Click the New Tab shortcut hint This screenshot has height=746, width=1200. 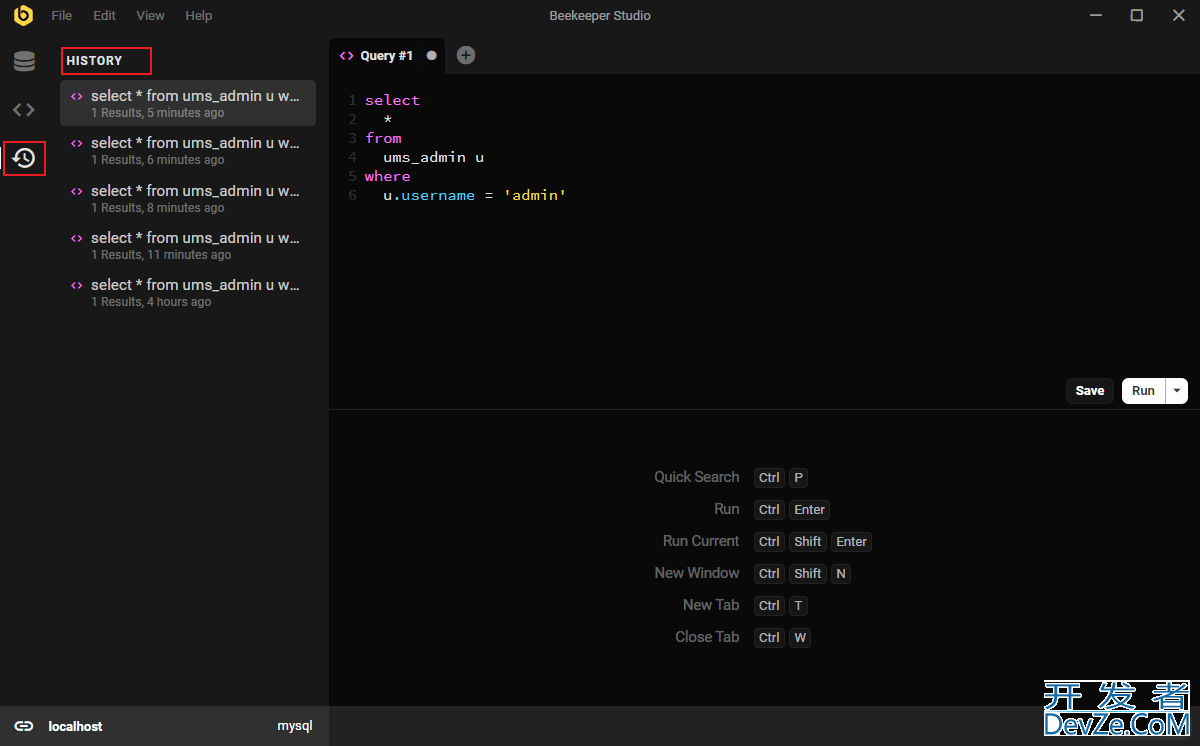pyautogui.click(x=711, y=605)
